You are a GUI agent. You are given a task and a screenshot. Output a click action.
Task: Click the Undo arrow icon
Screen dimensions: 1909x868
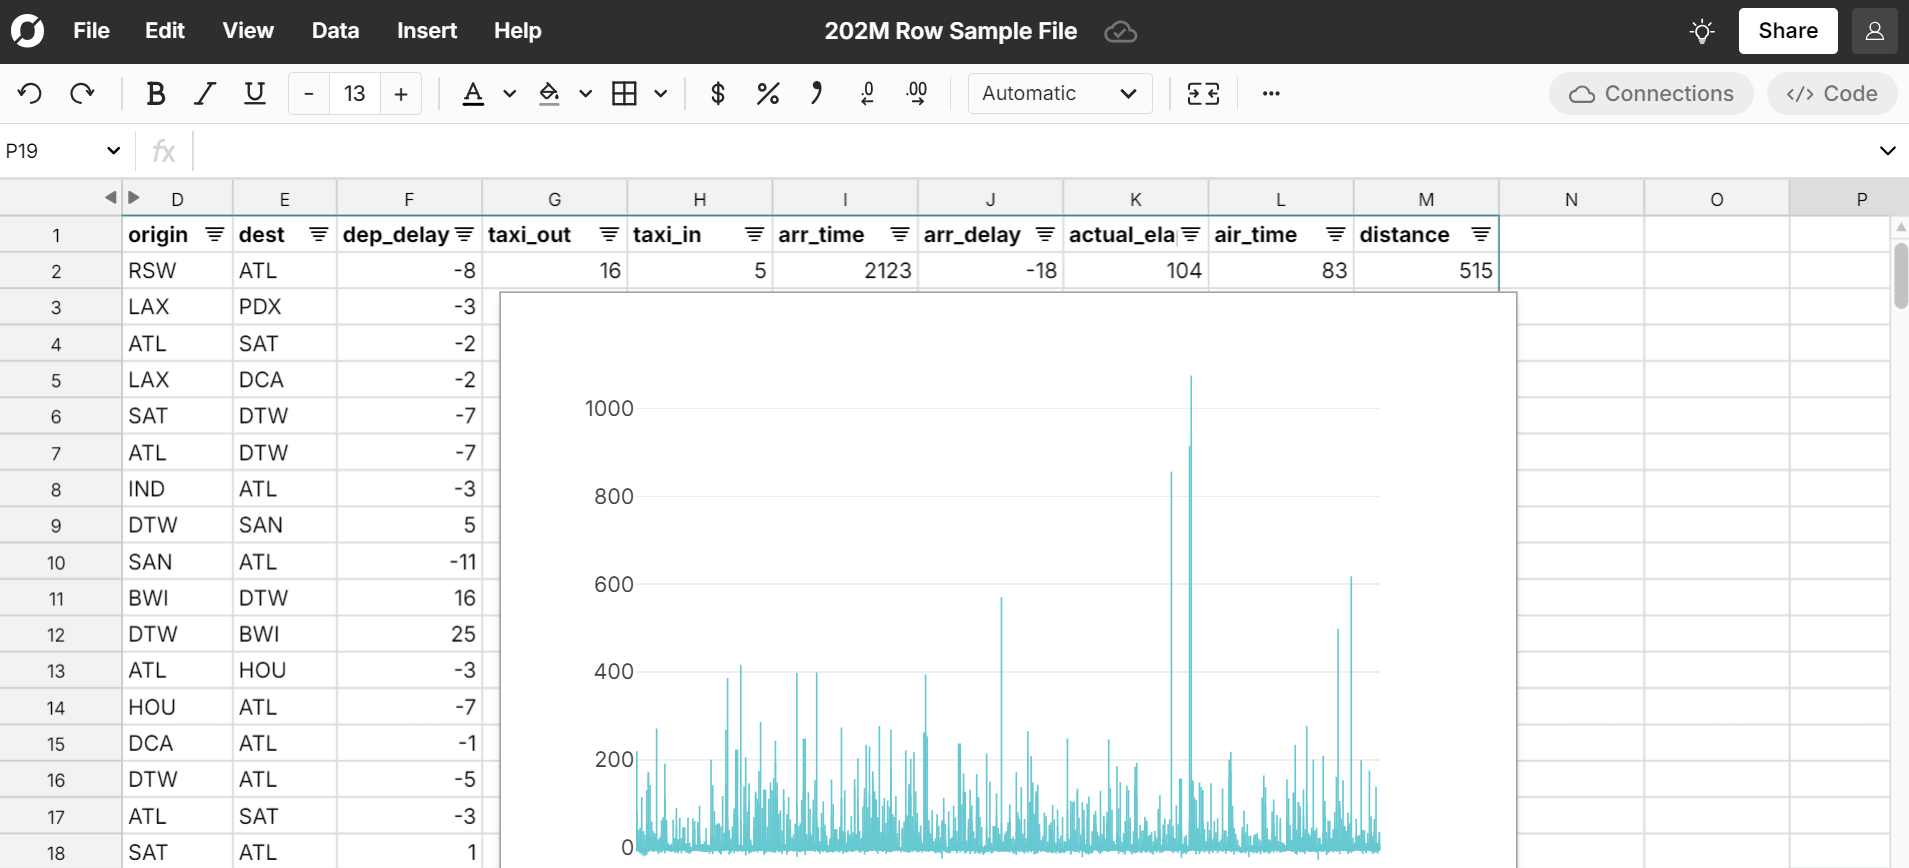[x=30, y=94]
